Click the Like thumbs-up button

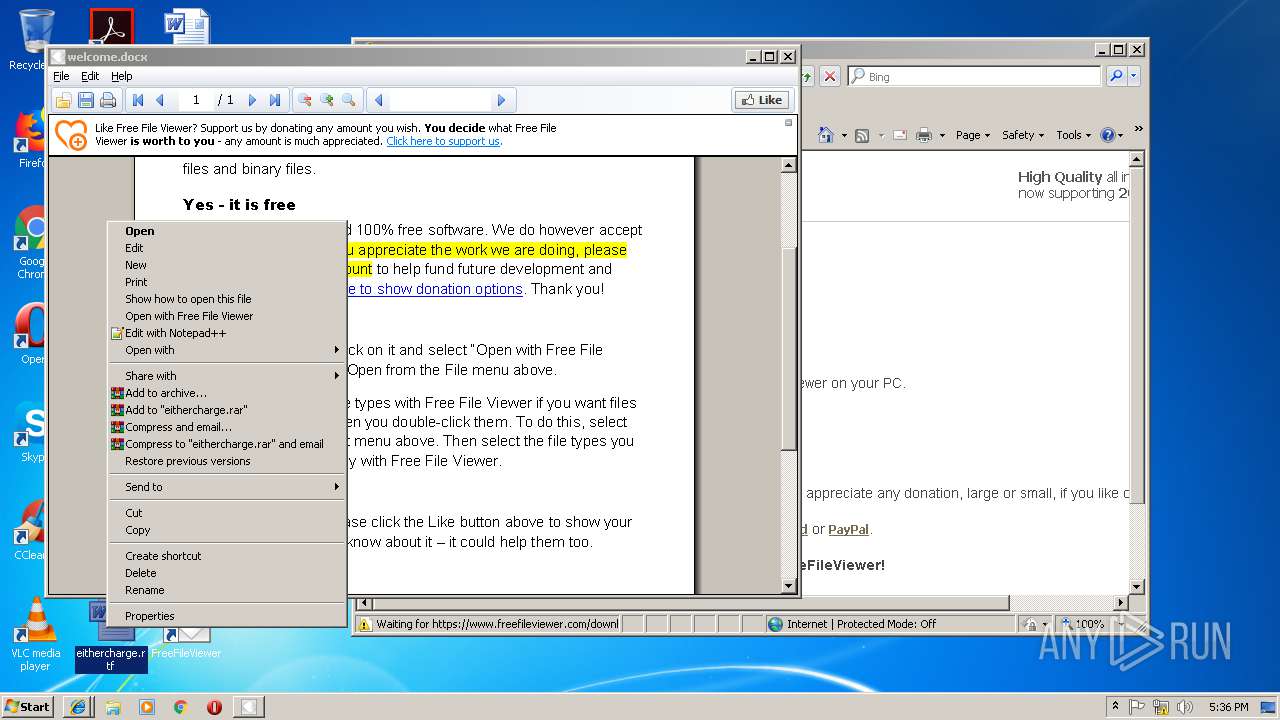click(x=762, y=100)
